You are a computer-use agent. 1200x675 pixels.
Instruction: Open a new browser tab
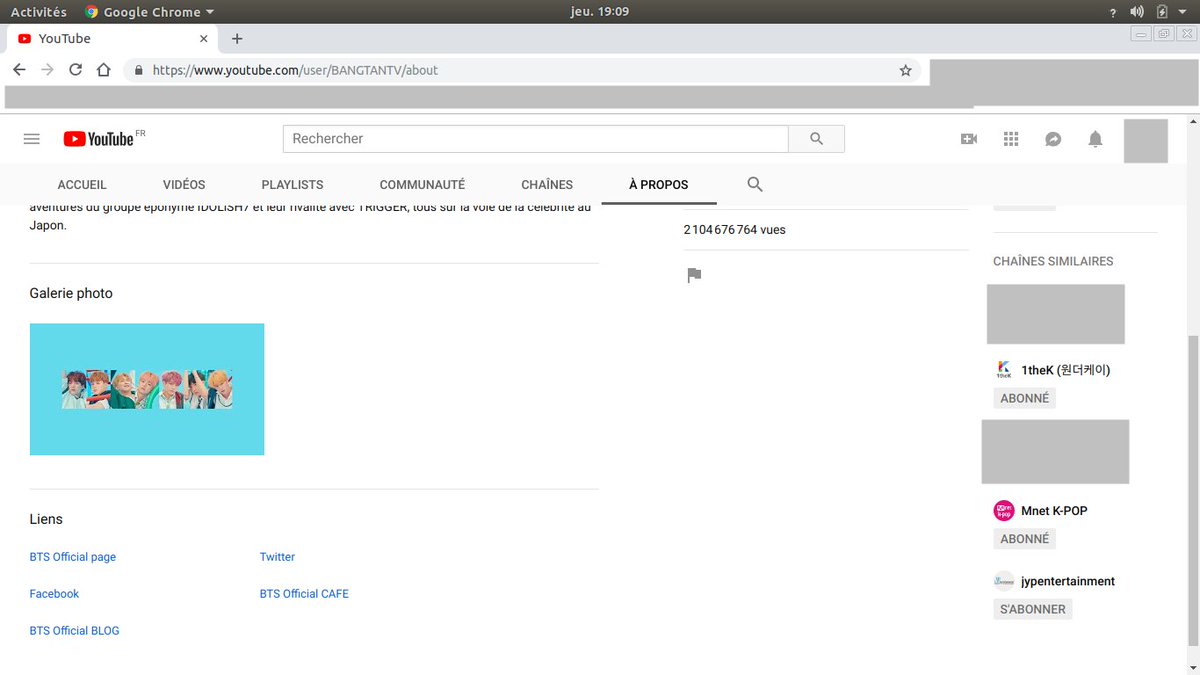[x=237, y=38]
